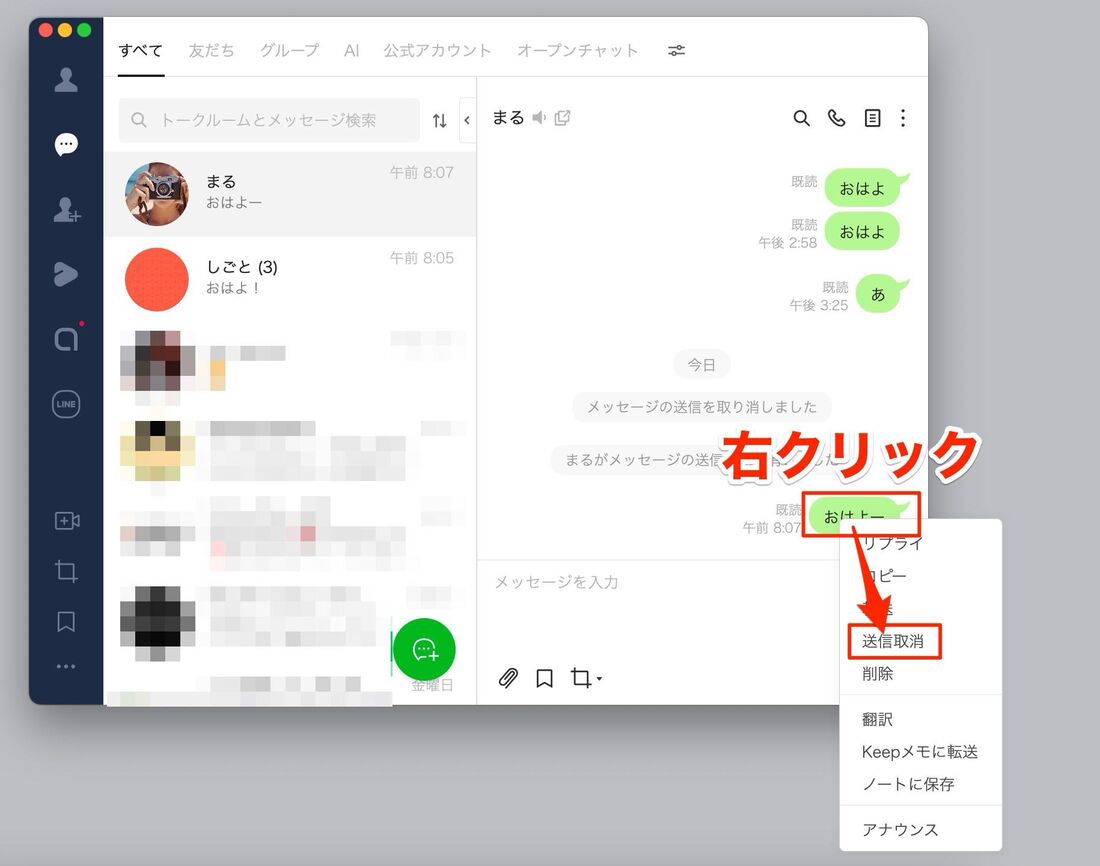Screen dimensions: 1100x866
Task: Open the LINE VOOM sidebar icon
Action: [66, 274]
